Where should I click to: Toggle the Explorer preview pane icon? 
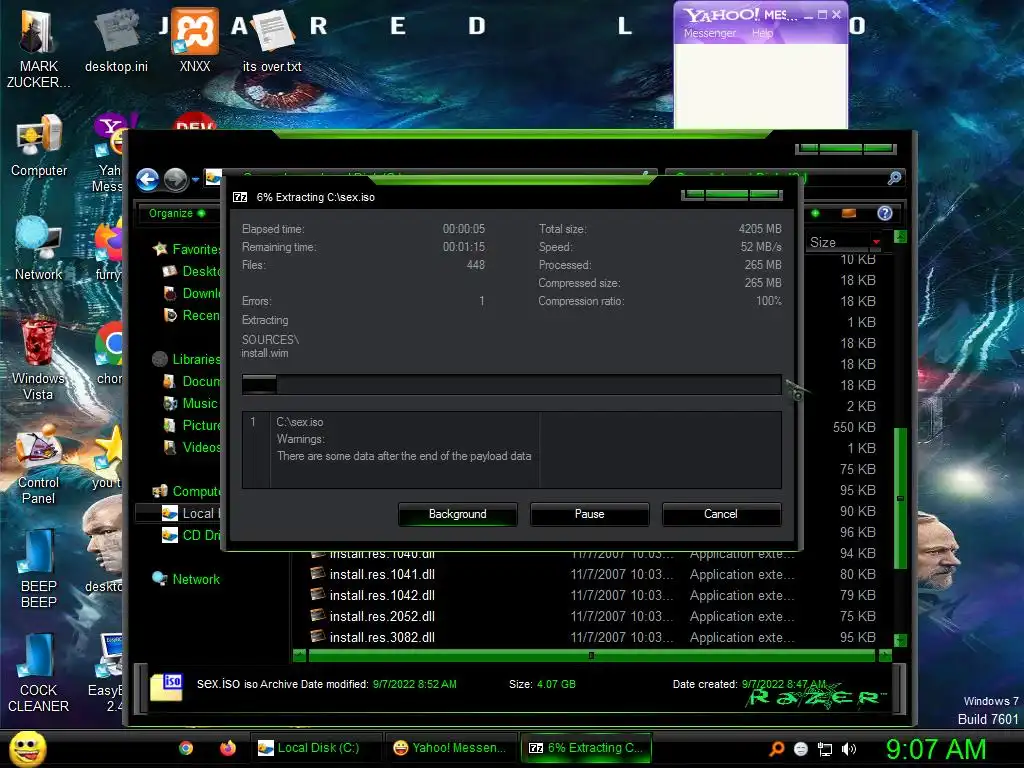click(848, 214)
